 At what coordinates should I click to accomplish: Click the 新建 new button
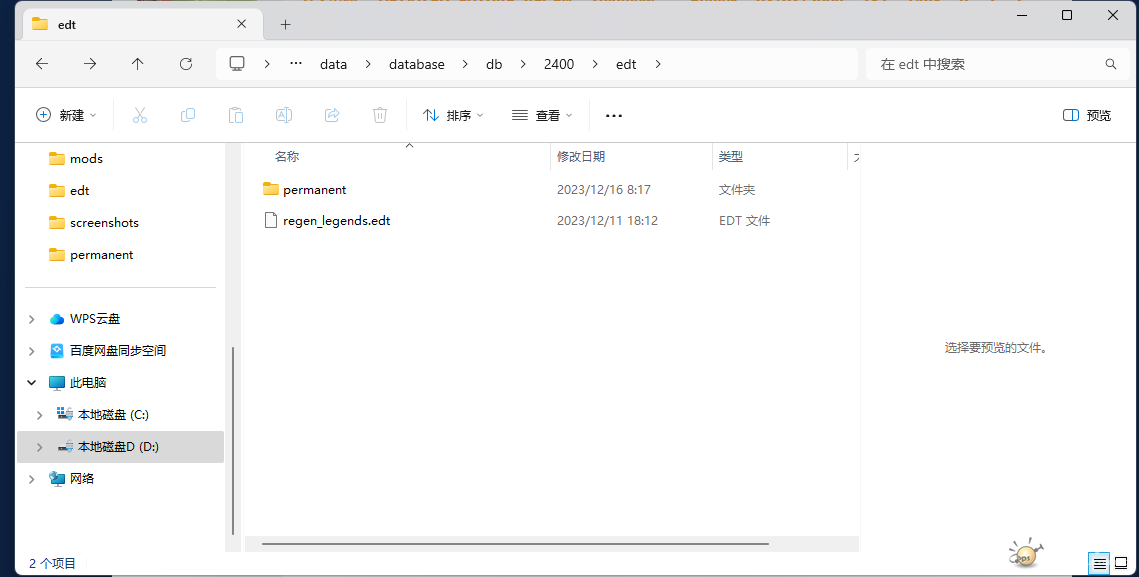point(66,115)
